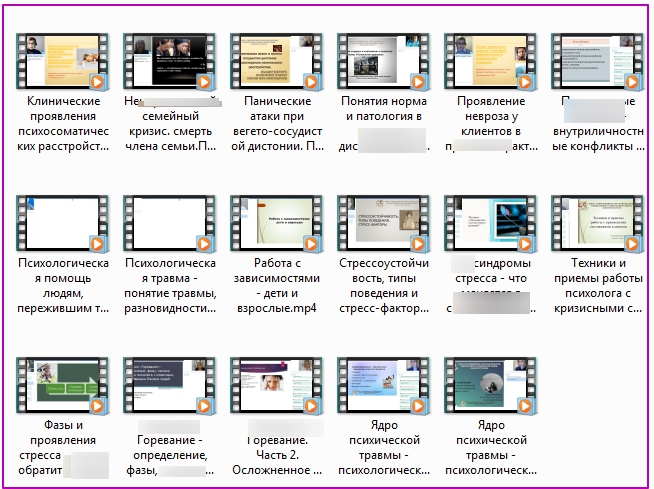Image resolution: width=654 pixels, height=489 pixels.
Task: Select the внутриличностные конфликты video file icon
Action: pos(597,62)
